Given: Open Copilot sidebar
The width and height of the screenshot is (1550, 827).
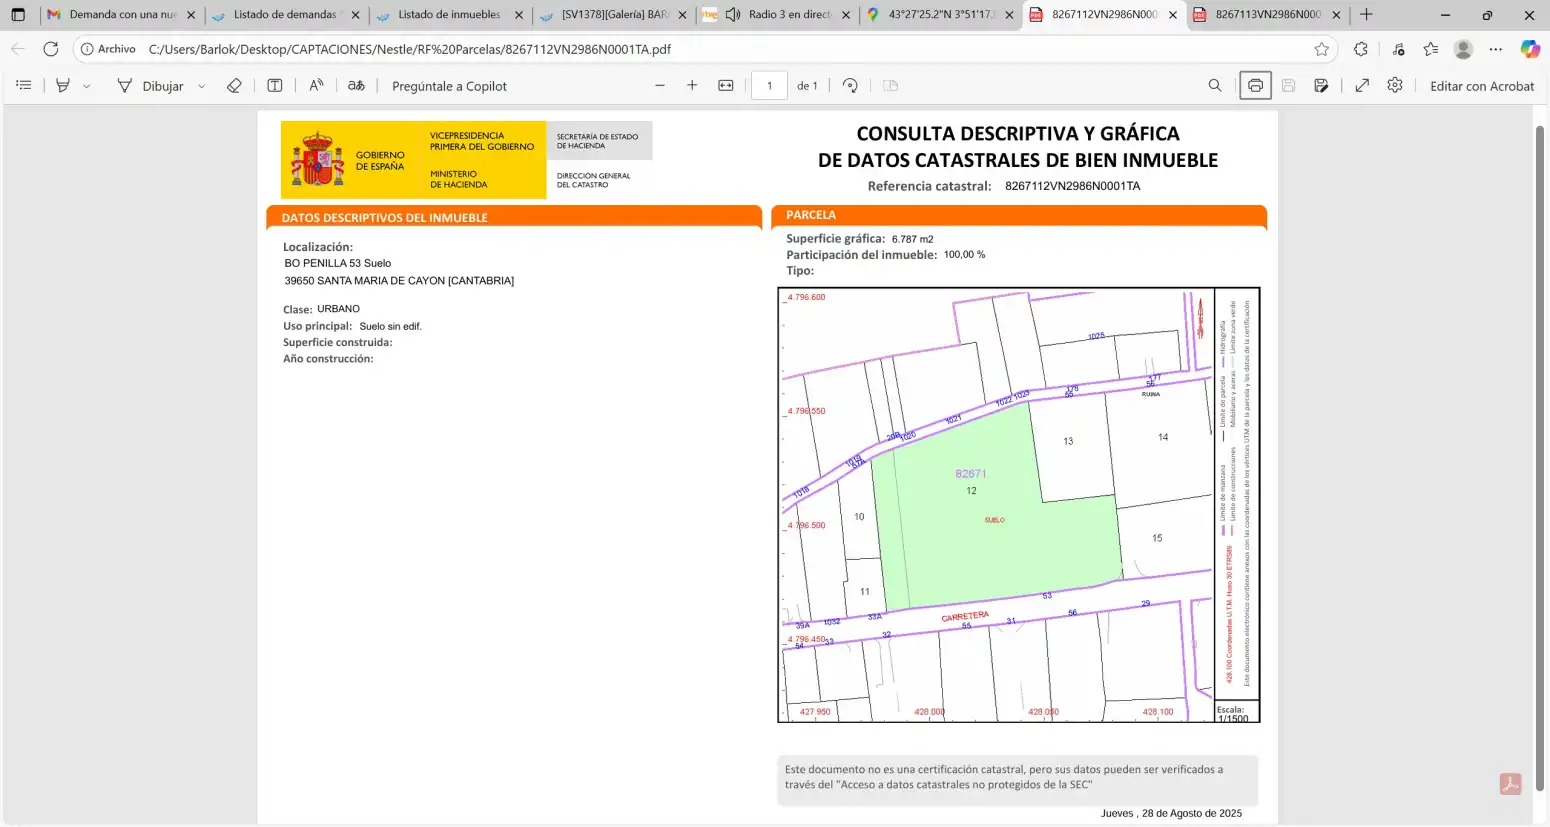Looking at the screenshot, I should 1530,49.
